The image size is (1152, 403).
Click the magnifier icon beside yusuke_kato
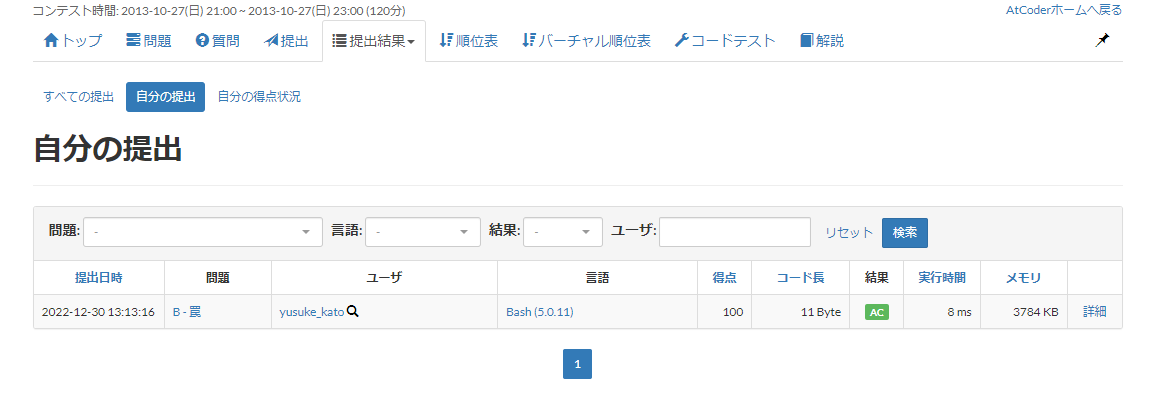353,312
